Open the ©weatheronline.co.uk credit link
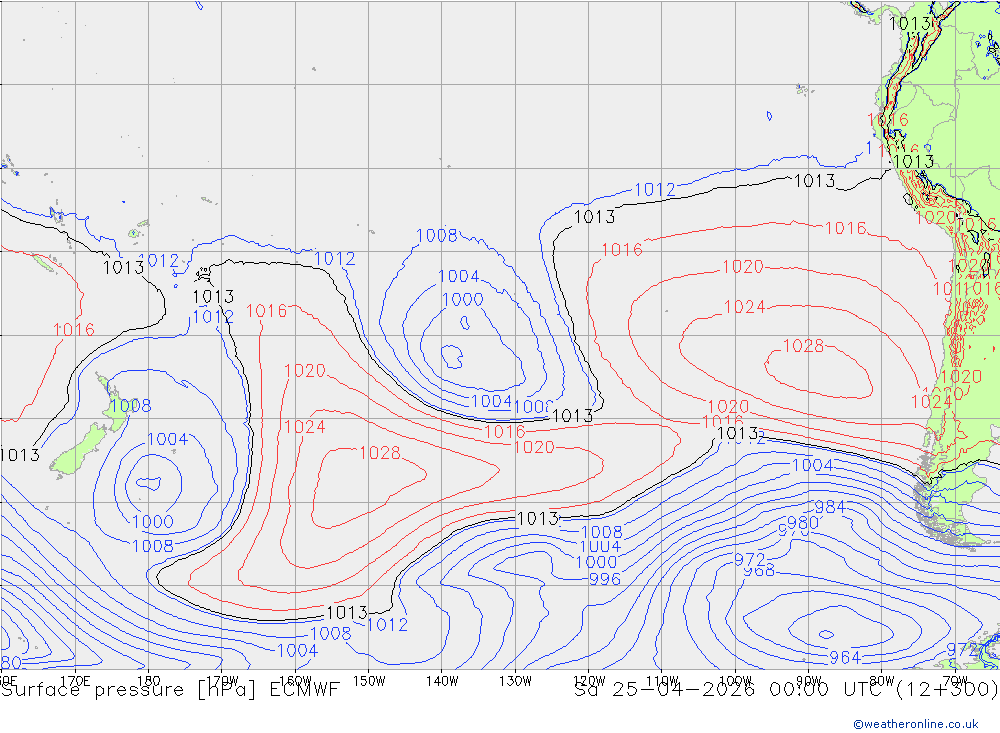 (x=916, y=724)
